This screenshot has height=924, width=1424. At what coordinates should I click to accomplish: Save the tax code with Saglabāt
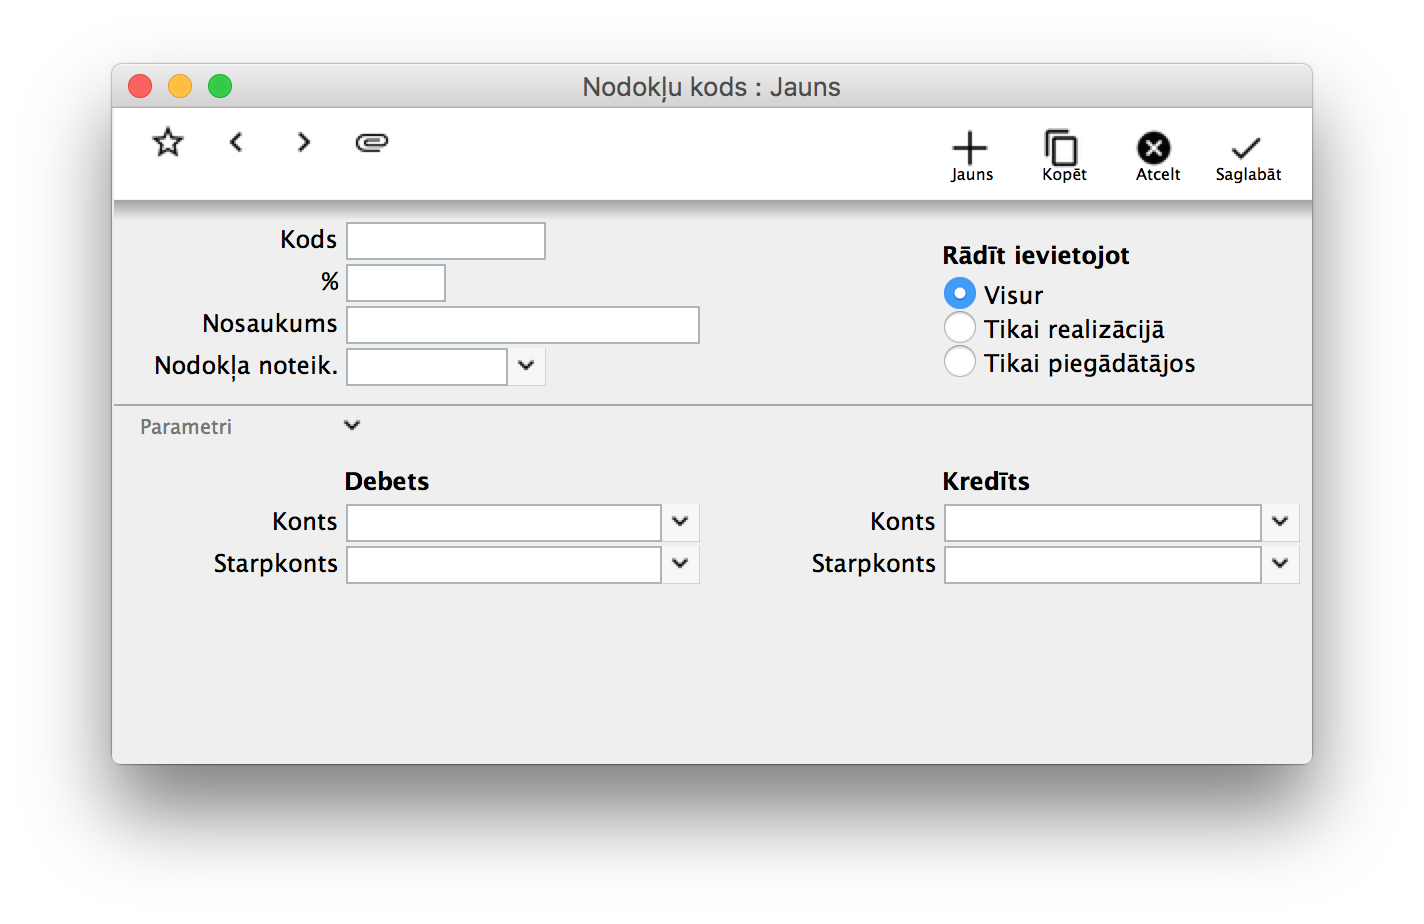point(1247,157)
